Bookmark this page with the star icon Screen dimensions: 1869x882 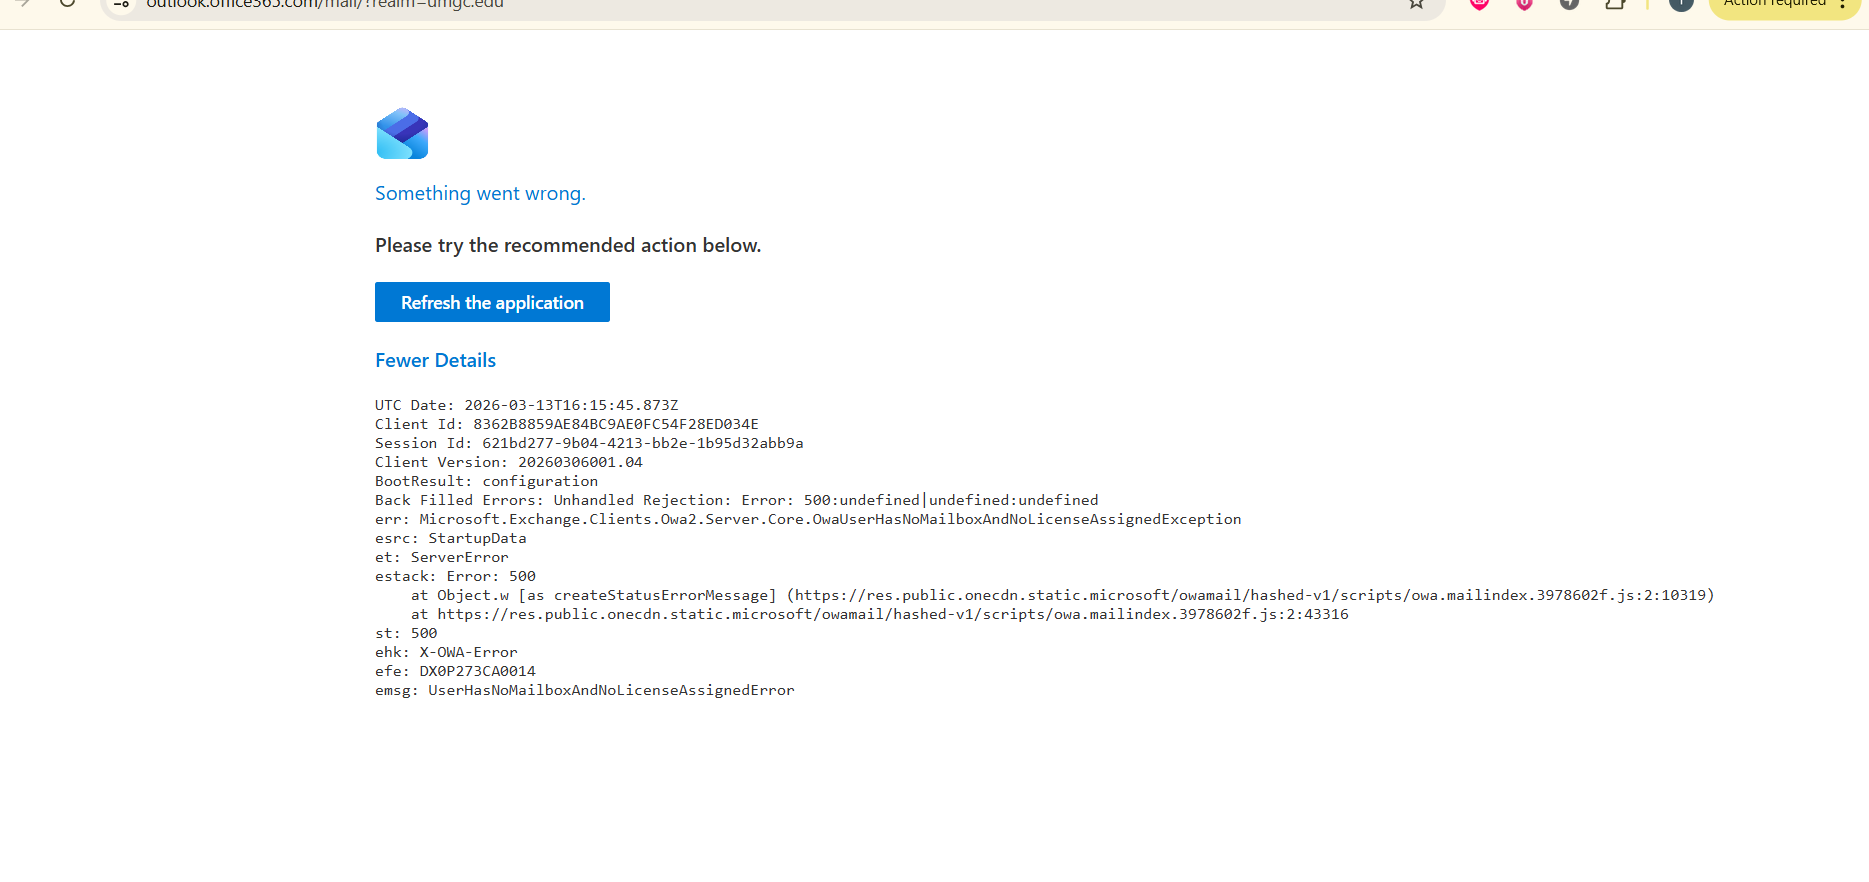point(1416,4)
